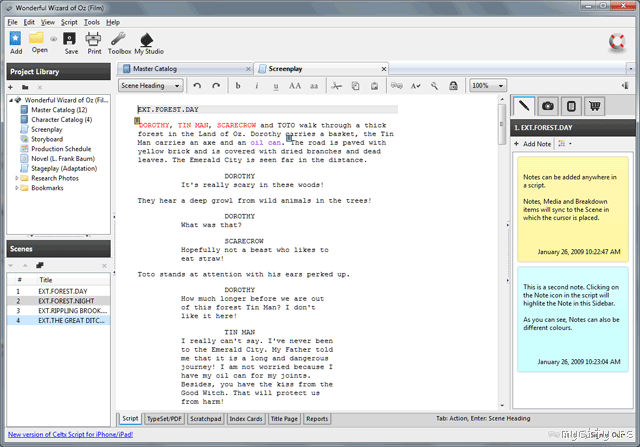Open the Scene Heading format dropdown

pos(150,86)
